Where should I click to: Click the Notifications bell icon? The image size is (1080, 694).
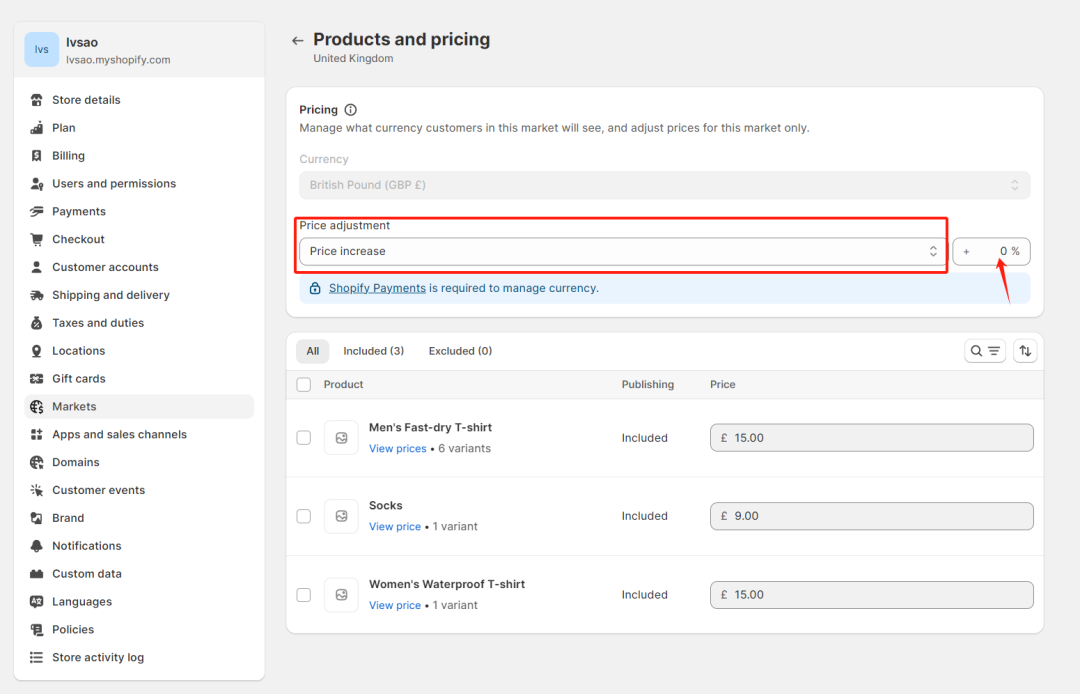click(37, 546)
